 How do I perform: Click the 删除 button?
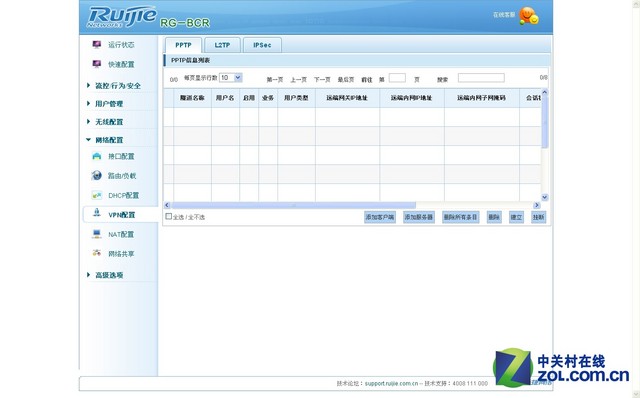(x=494, y=217)
